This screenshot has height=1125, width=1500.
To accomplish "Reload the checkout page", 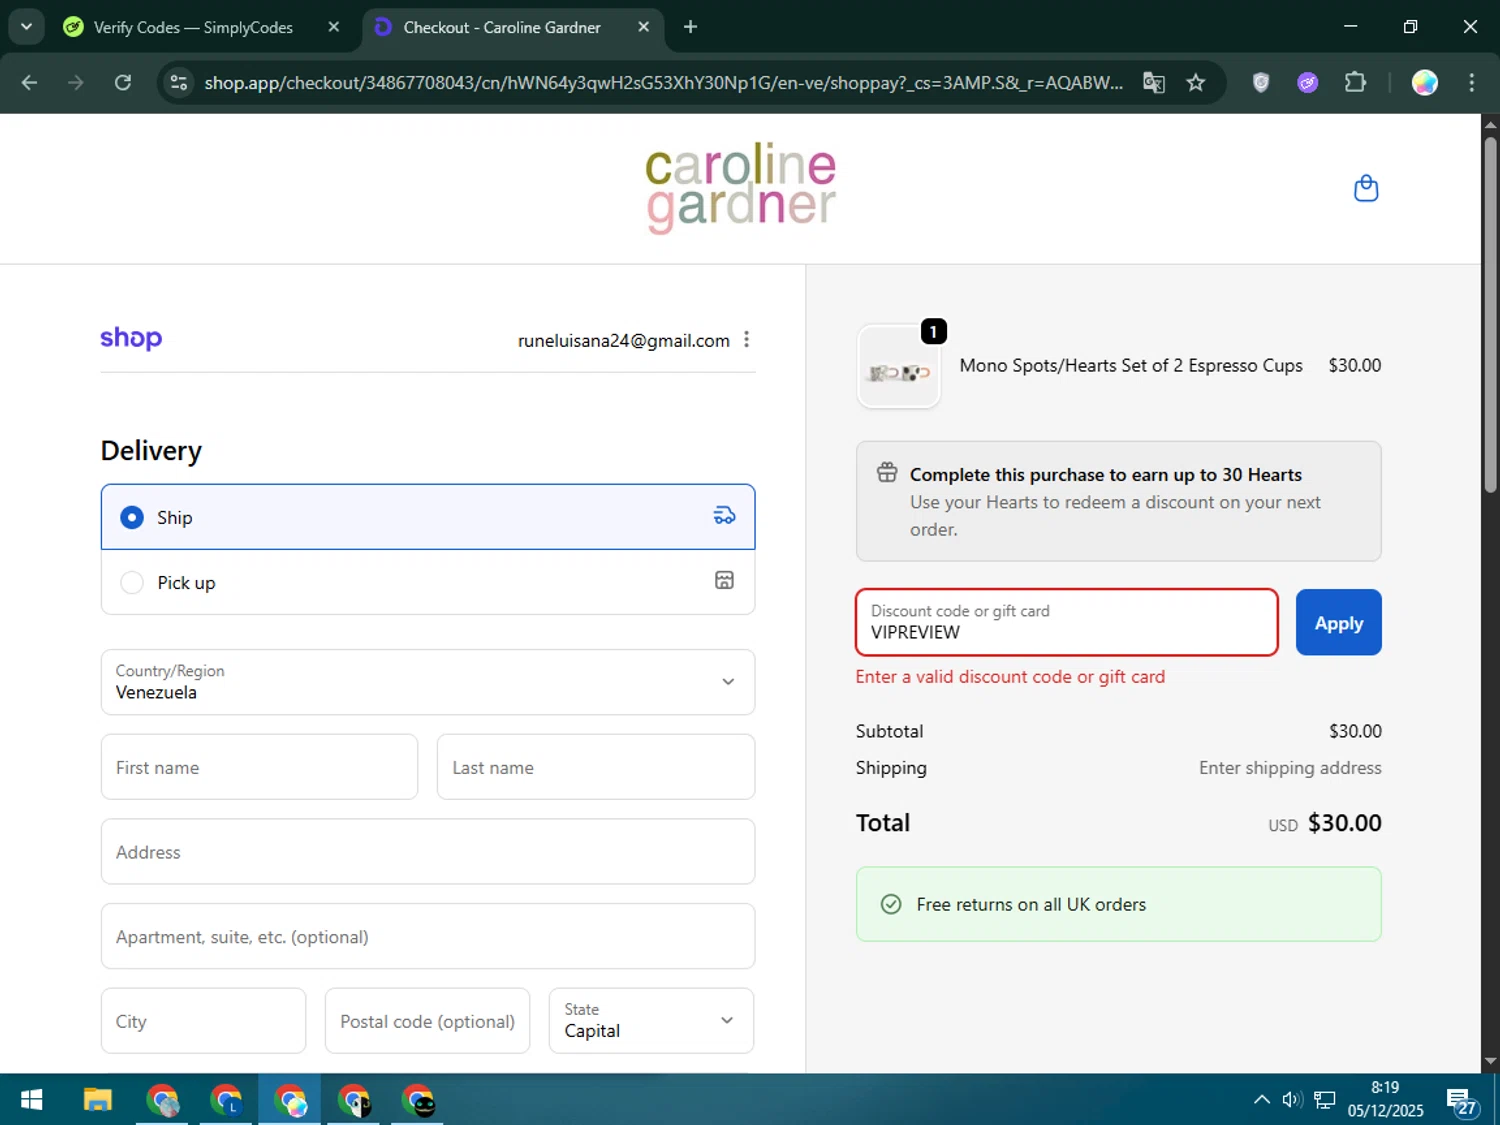I will tap(123, 82).
